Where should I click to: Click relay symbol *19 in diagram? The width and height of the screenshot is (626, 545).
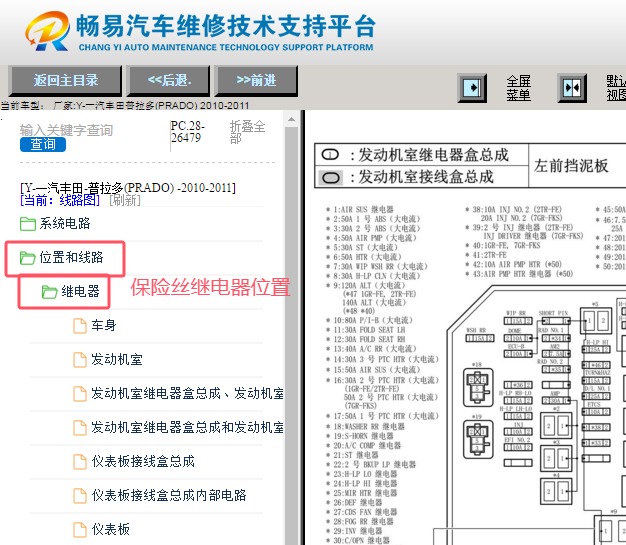[x=478, y=439]
